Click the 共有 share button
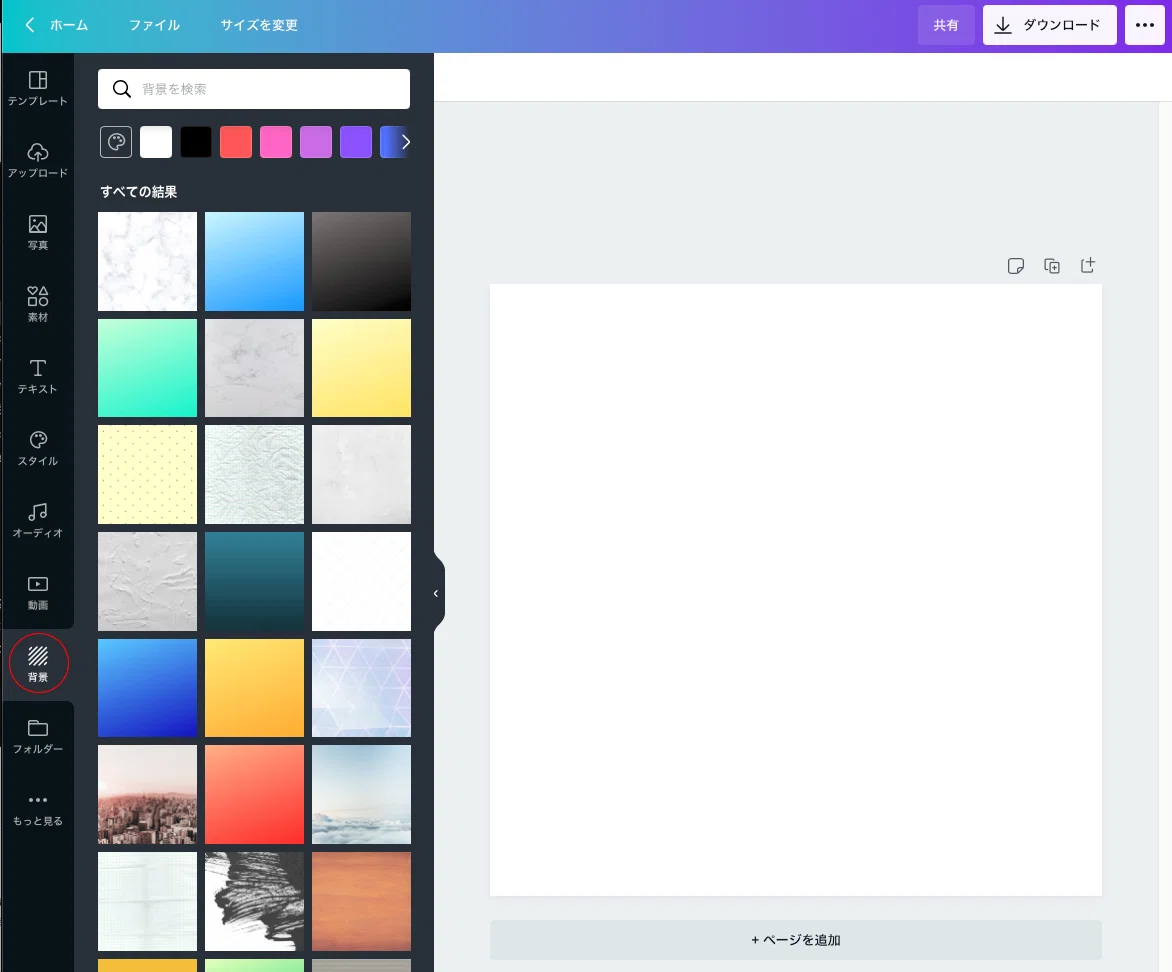The width and height of the screenshot is (1172, 972). (946, 25)
